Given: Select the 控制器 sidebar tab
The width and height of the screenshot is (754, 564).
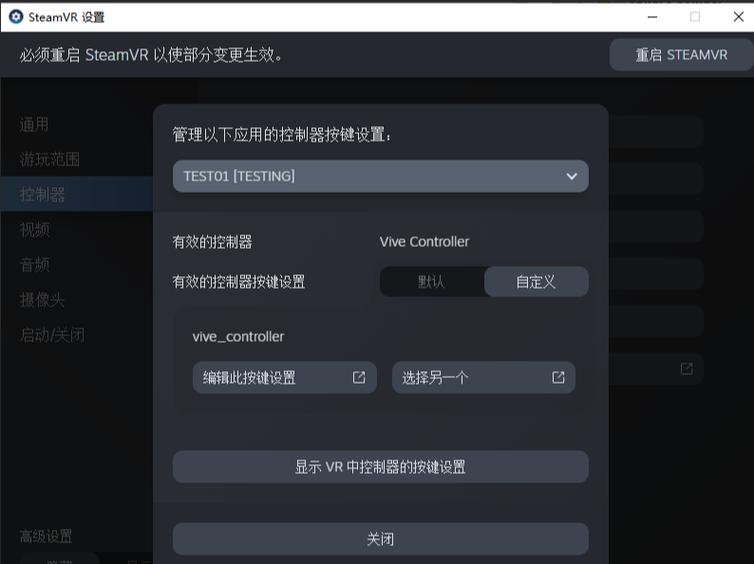Looking at the screenshot, I should [77, 194].
